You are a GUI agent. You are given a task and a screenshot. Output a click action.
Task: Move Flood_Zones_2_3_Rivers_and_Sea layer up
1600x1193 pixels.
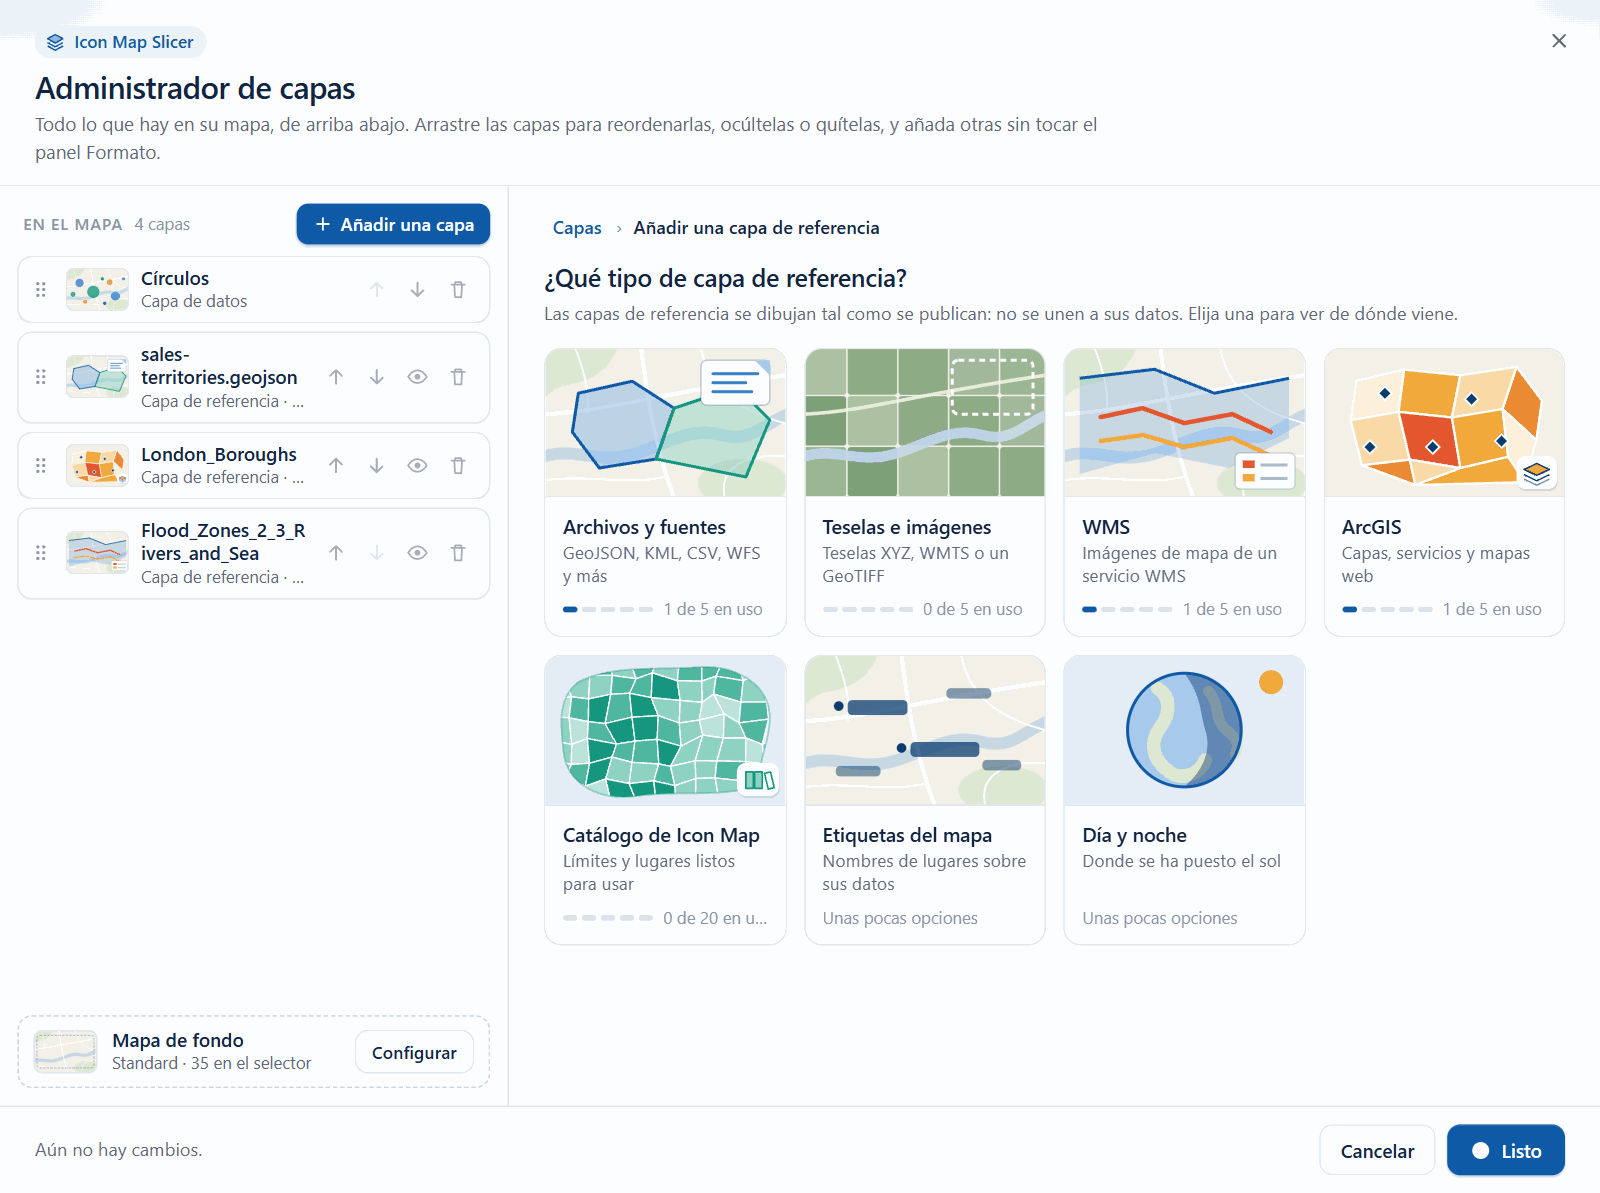coord(336,553)
